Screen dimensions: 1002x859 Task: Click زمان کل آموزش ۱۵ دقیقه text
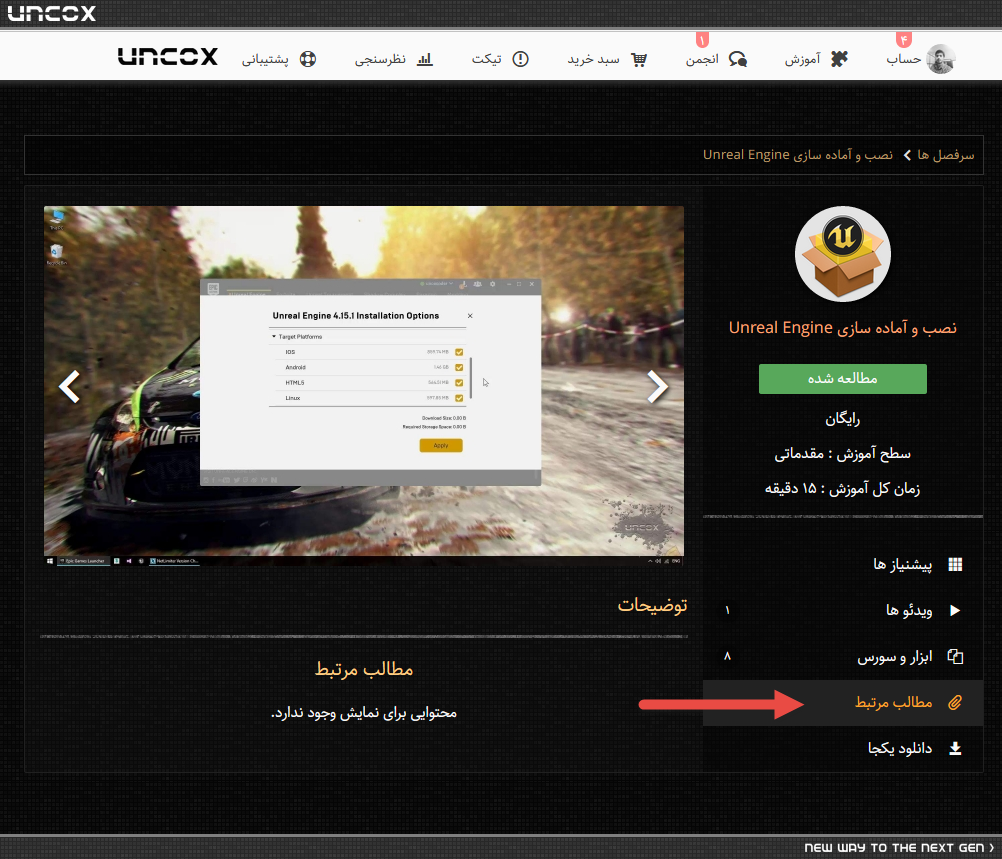842,490
